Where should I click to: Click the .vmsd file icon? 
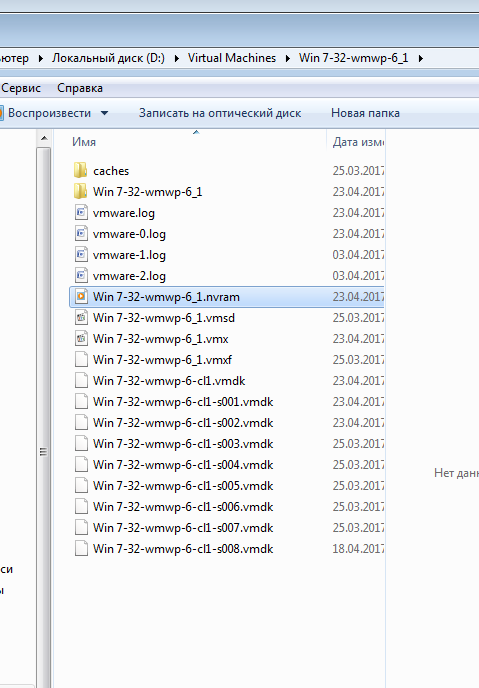(x=81, y=318)
